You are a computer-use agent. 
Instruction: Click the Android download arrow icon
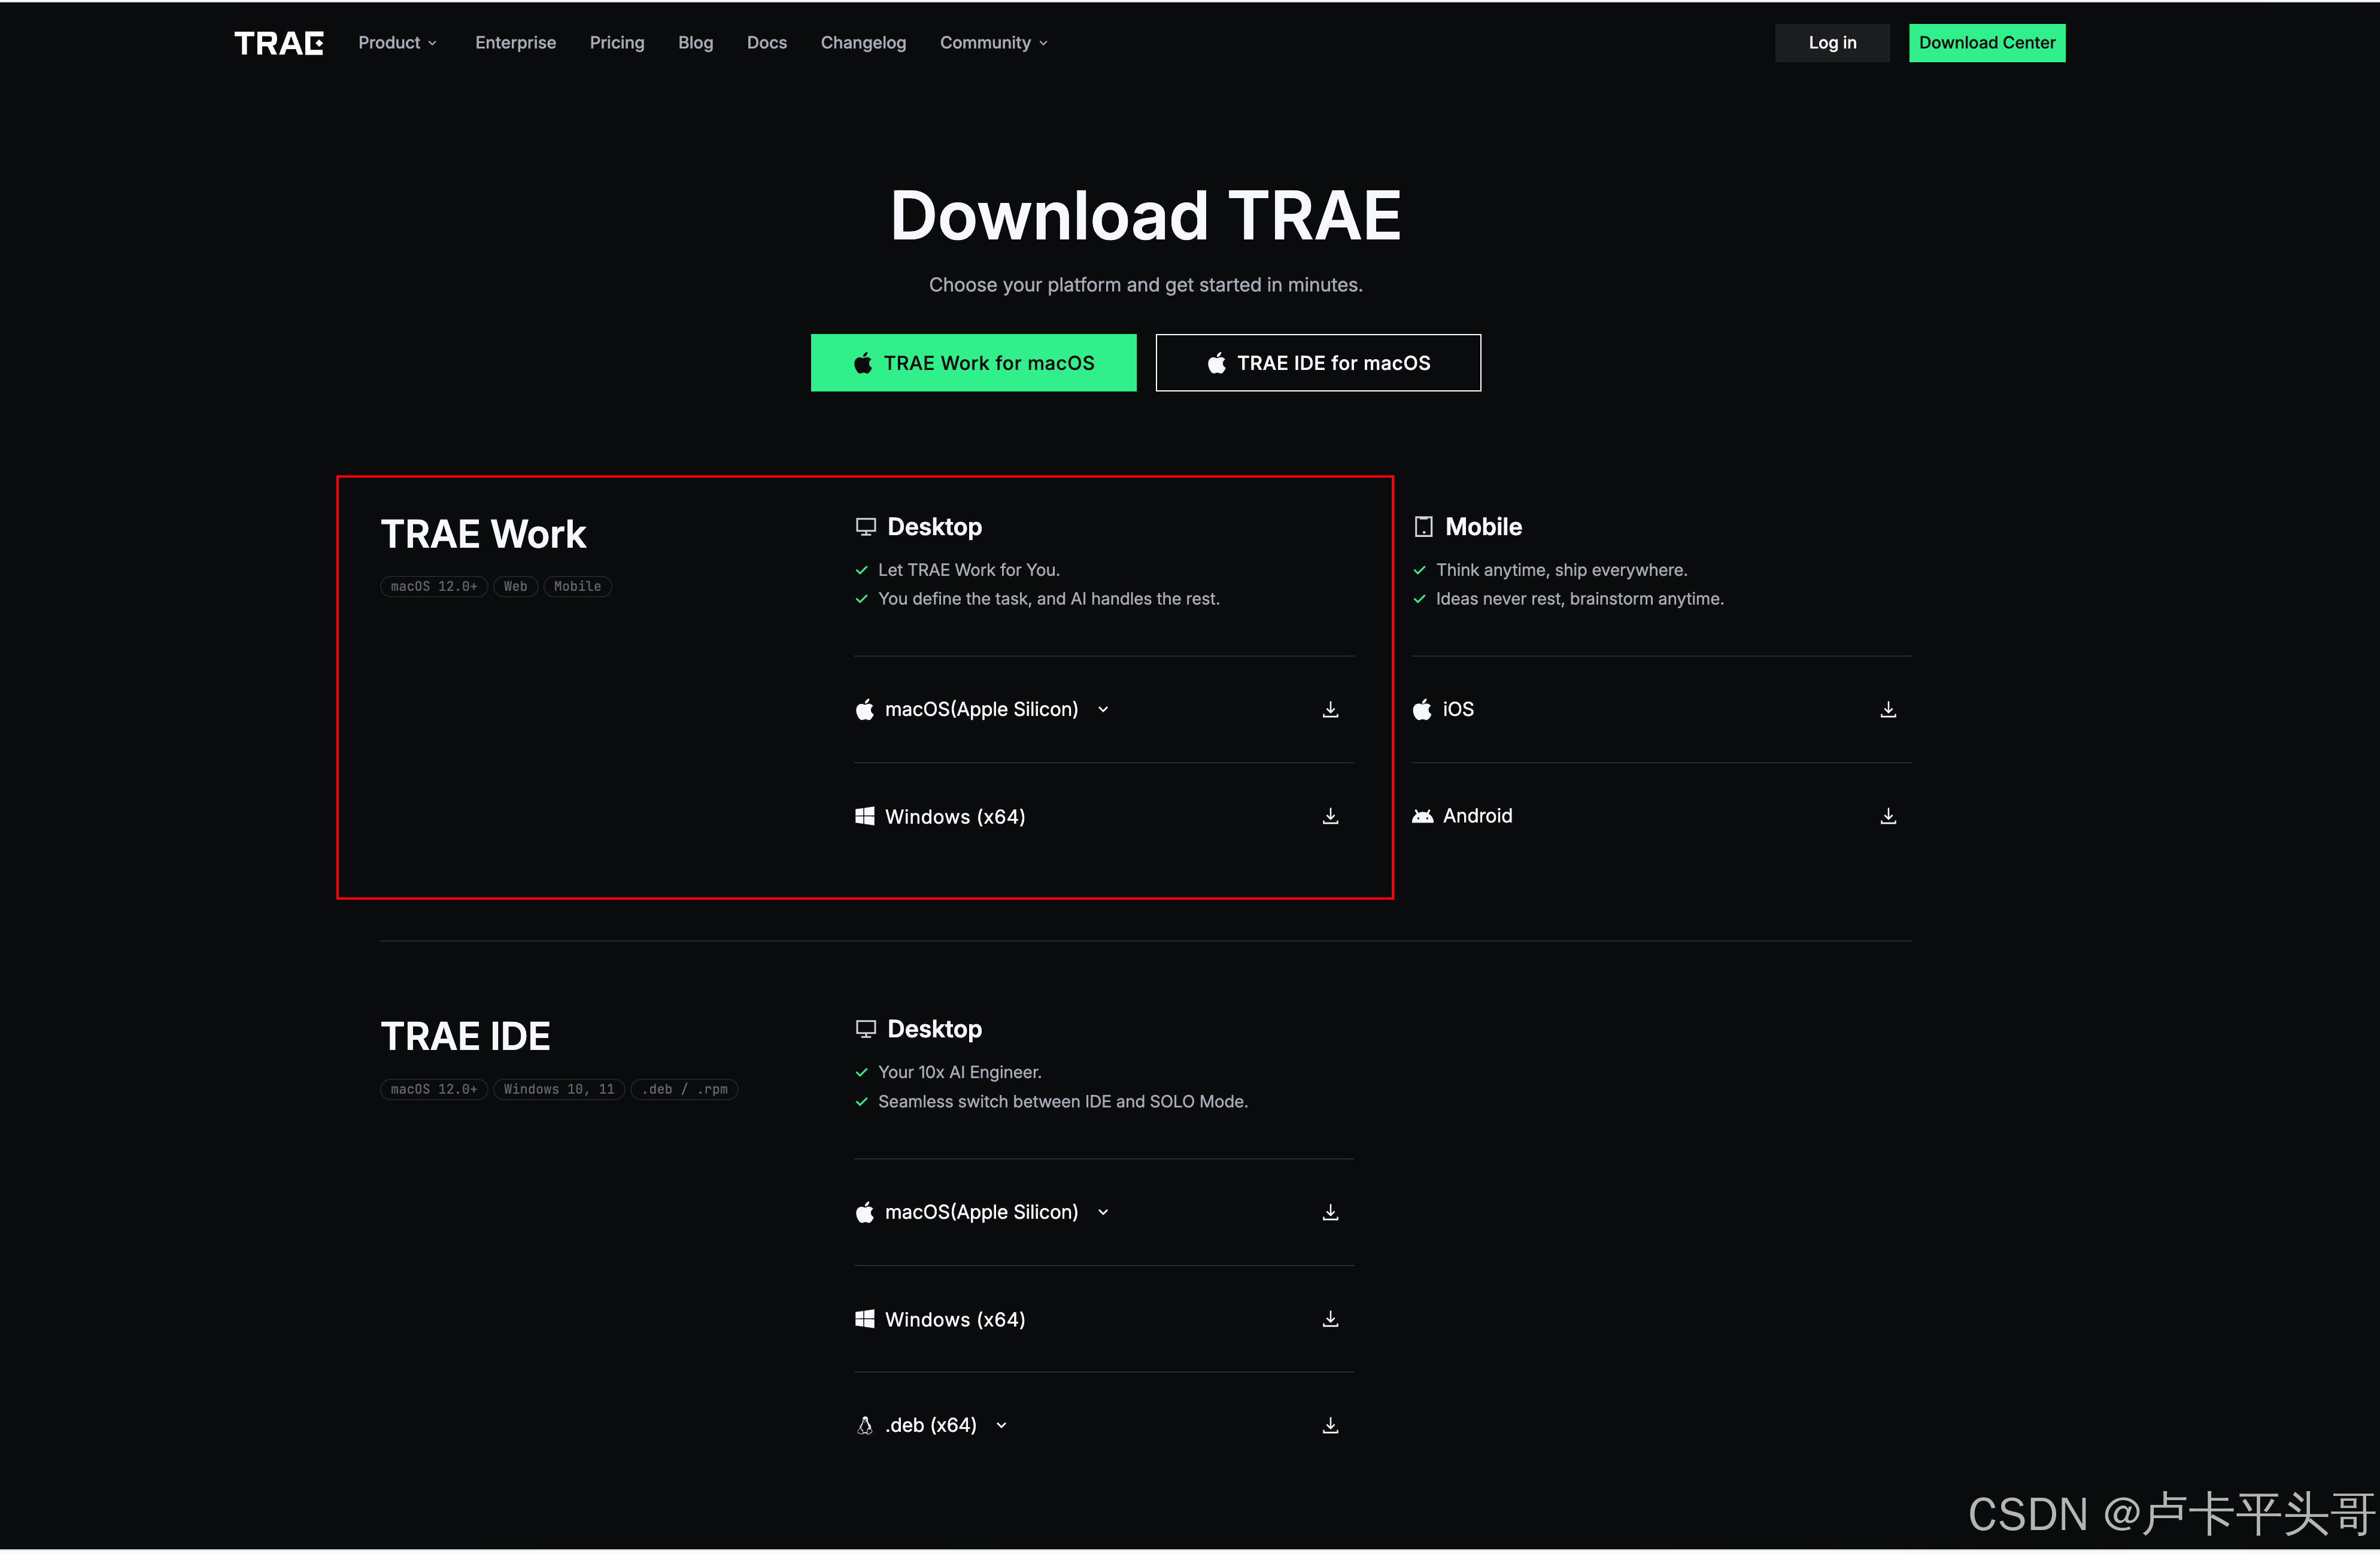click(x=1888, y=816)
